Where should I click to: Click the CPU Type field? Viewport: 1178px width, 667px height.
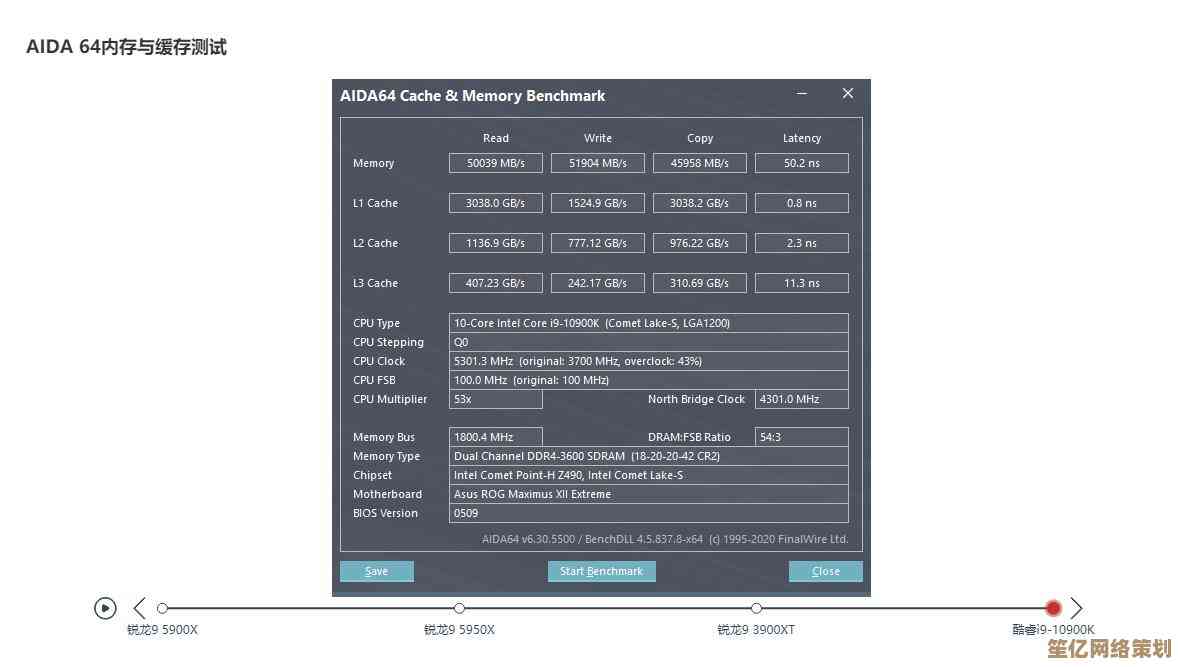click(648, 323)
